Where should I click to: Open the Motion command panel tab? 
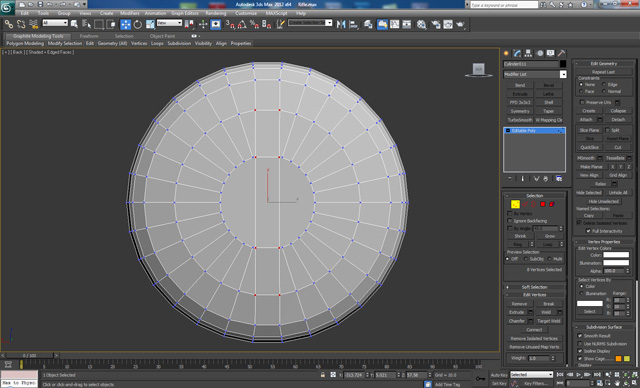540,53
